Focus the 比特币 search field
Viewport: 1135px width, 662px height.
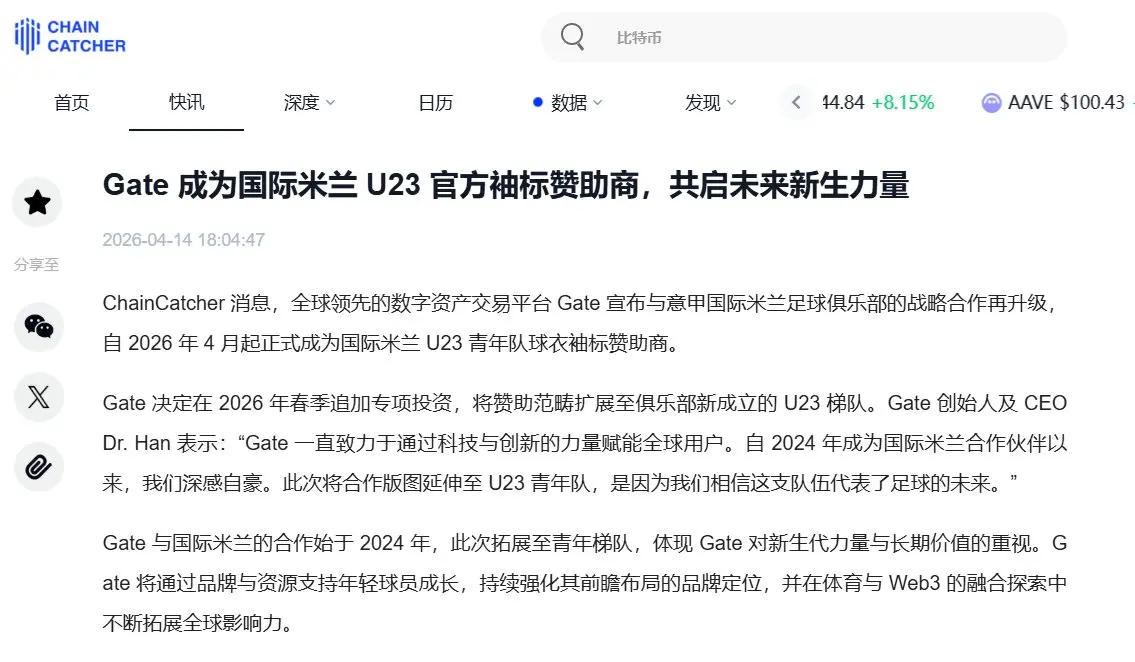[803, 37]
